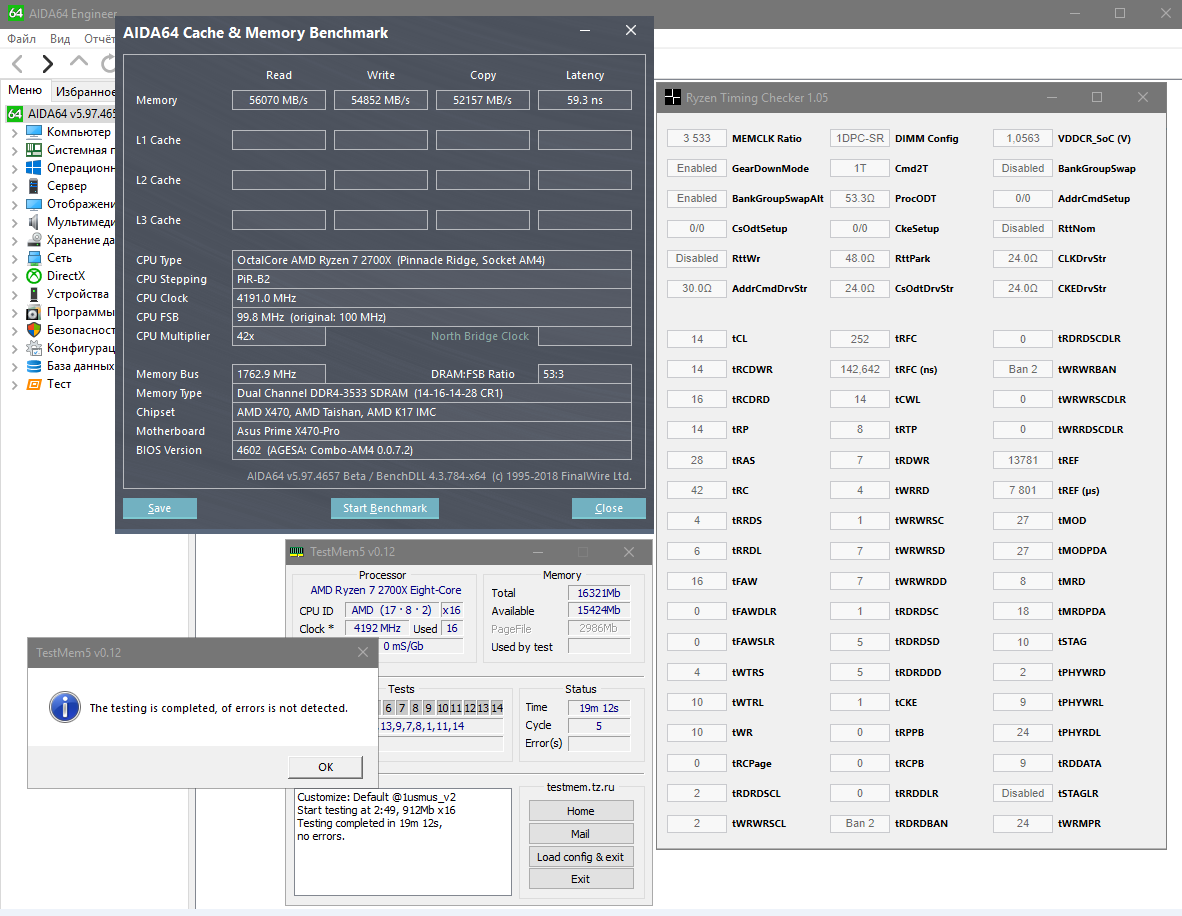This screenshot has height=916, width=1182.
Task: Click the AIDA64 v5.97 root node icon
Action: point(15,114)
